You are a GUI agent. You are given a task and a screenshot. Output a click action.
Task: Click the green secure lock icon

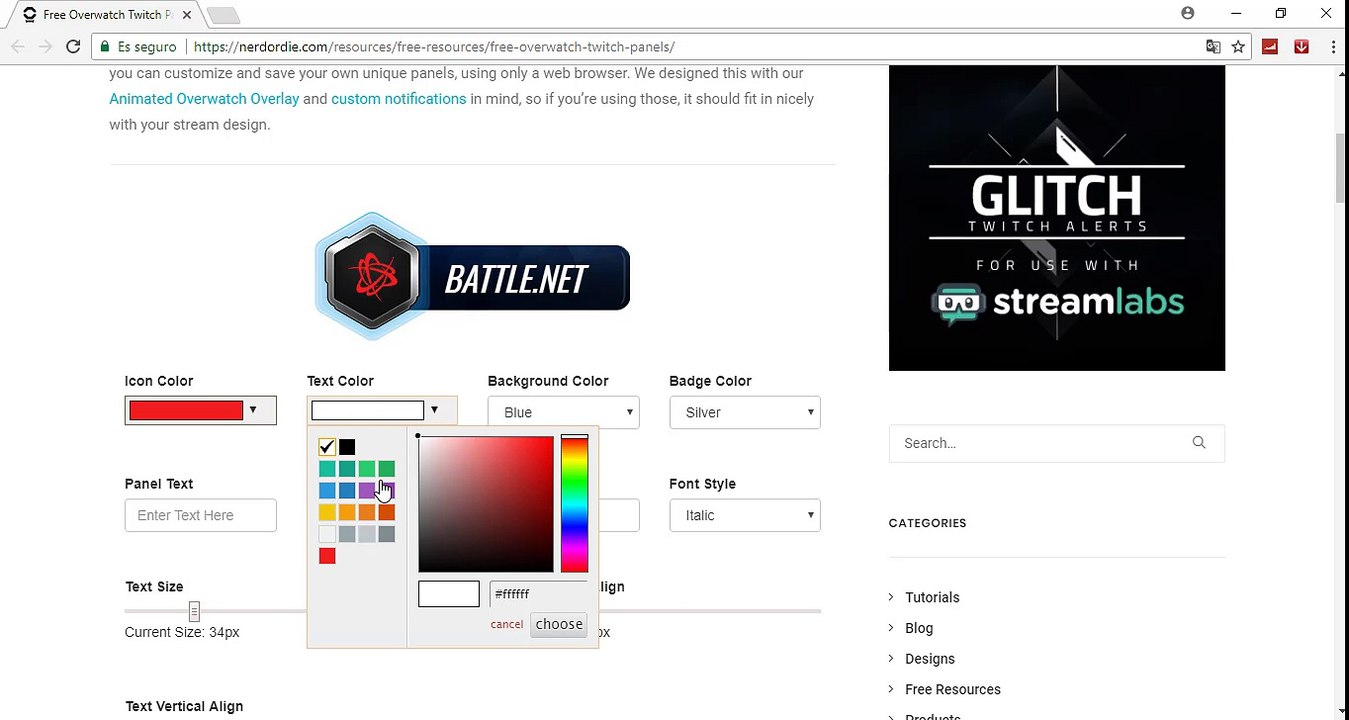[x=105, y=47]
